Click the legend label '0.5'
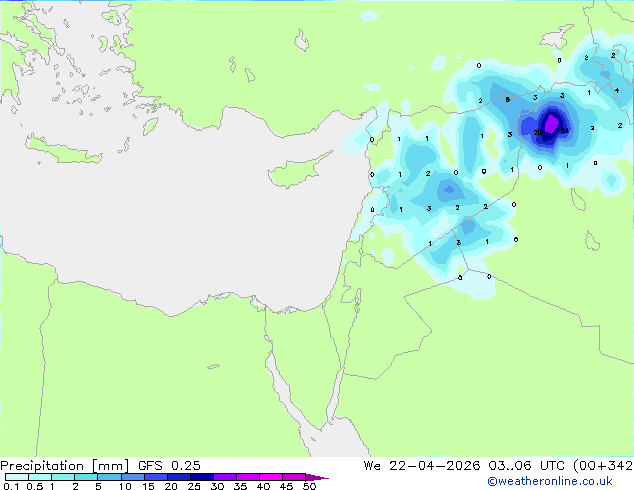 click(34, 486)
